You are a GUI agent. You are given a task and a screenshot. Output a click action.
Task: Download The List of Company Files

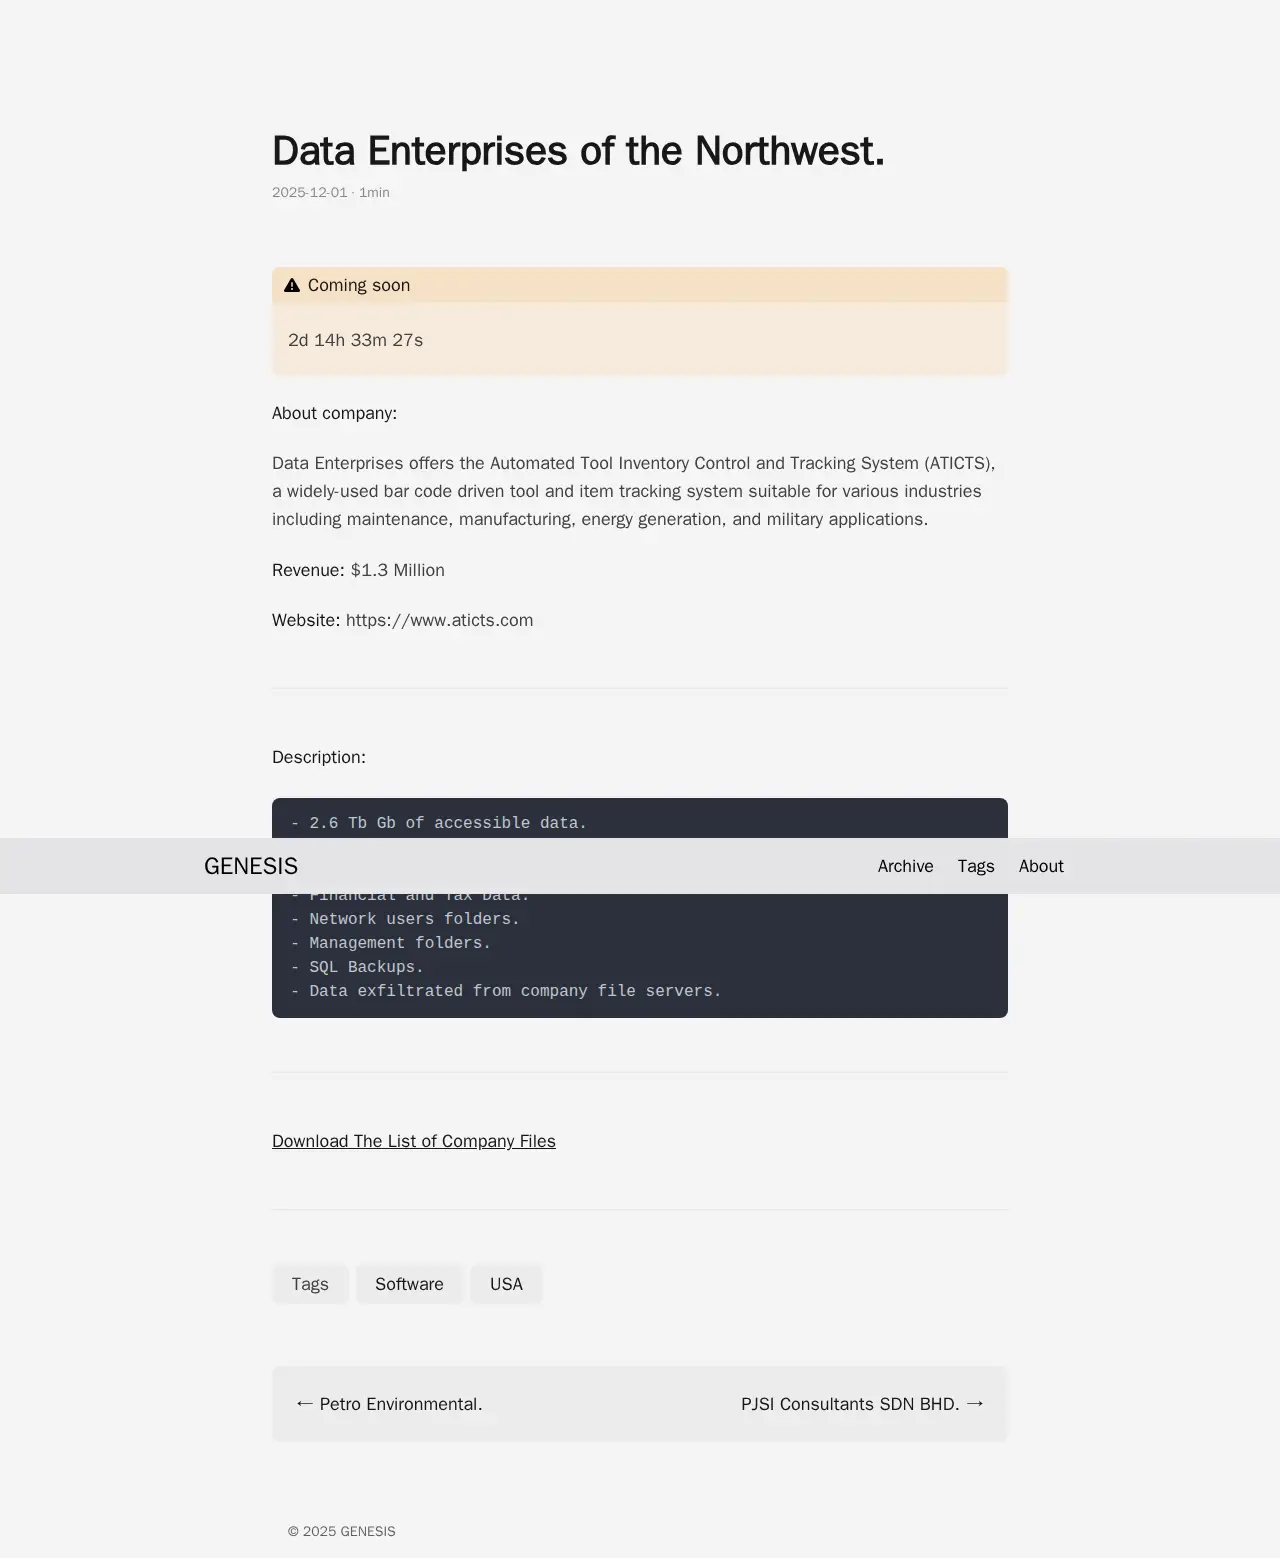coord(413,1141)
